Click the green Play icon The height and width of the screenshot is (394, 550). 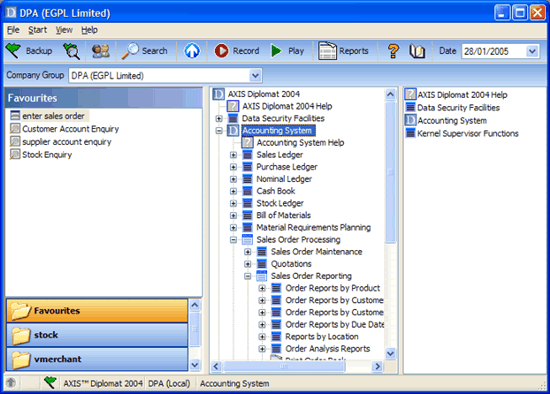[x=276, y=51]
